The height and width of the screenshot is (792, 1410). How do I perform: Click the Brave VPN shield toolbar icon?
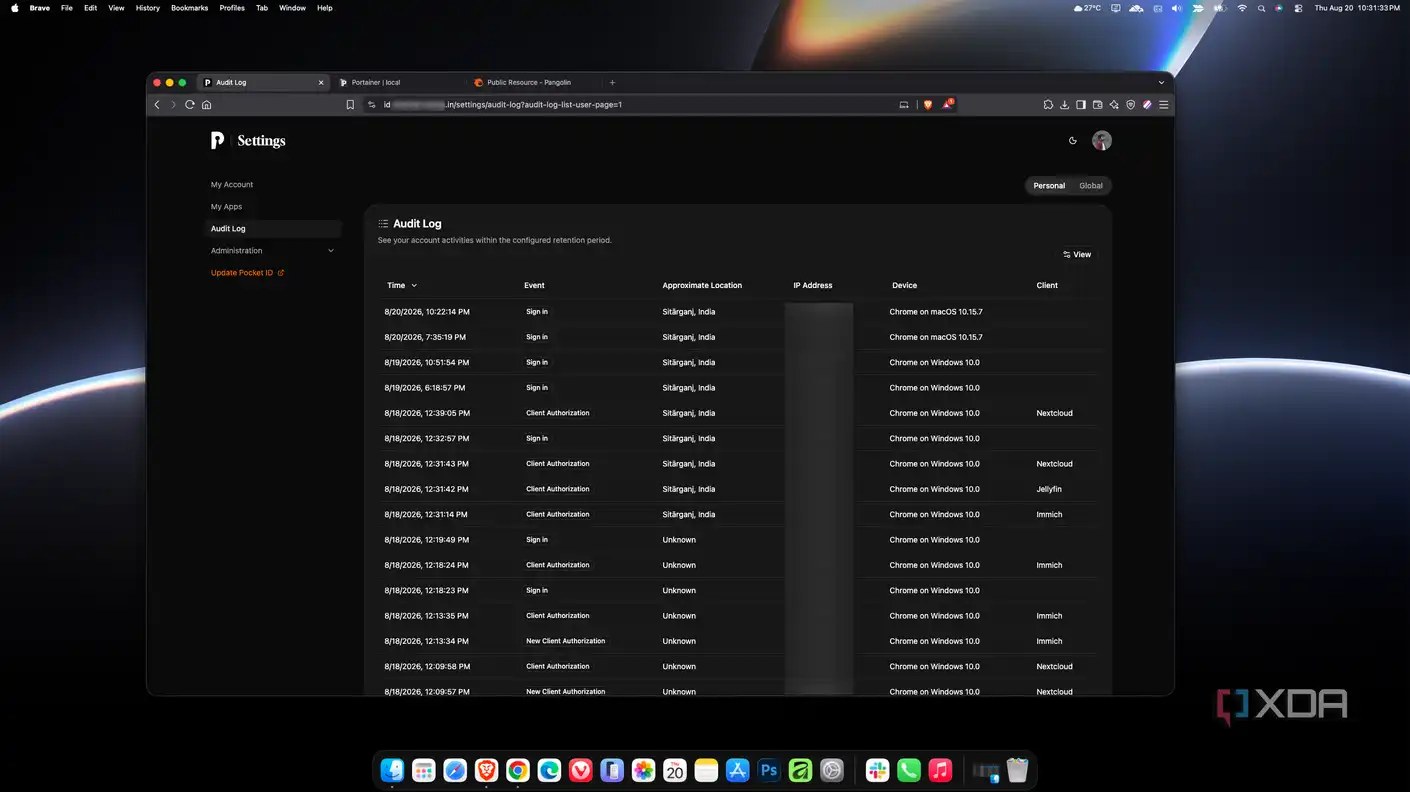coord(1131,104)
